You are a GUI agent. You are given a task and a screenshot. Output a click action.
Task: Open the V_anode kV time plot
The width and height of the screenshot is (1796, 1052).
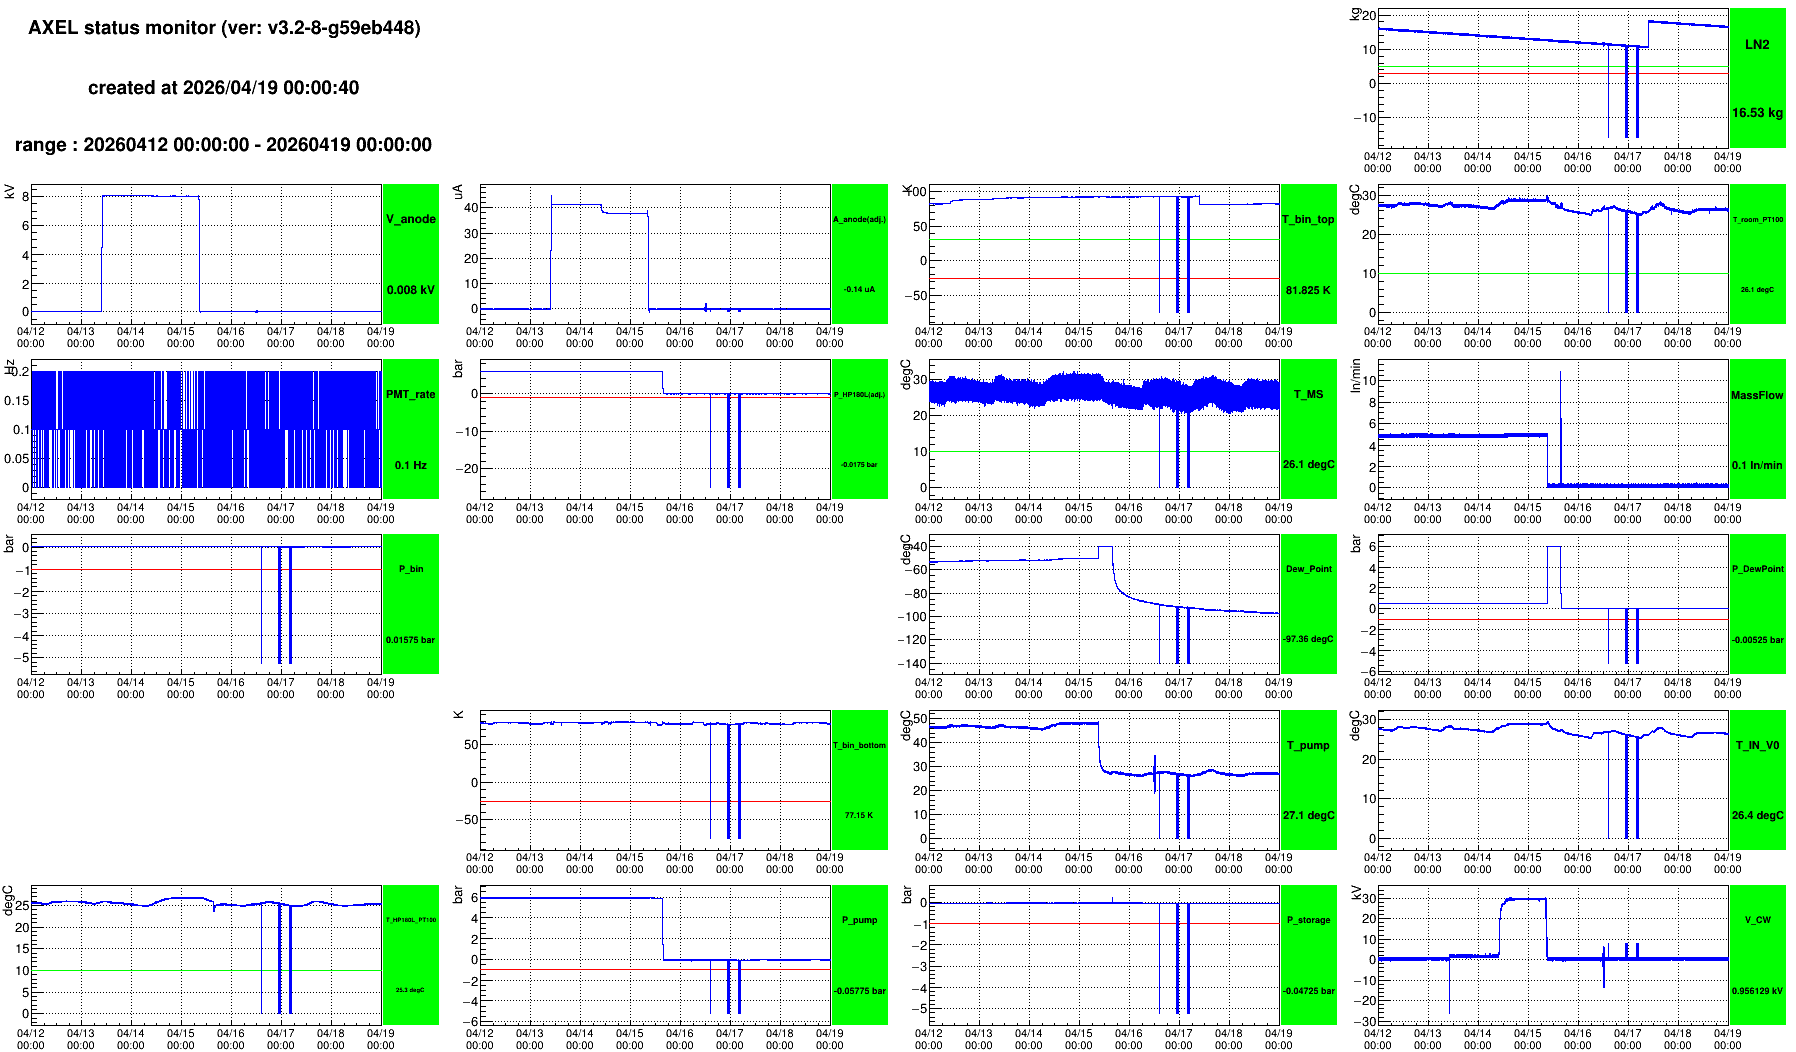(x=206, y=250)
